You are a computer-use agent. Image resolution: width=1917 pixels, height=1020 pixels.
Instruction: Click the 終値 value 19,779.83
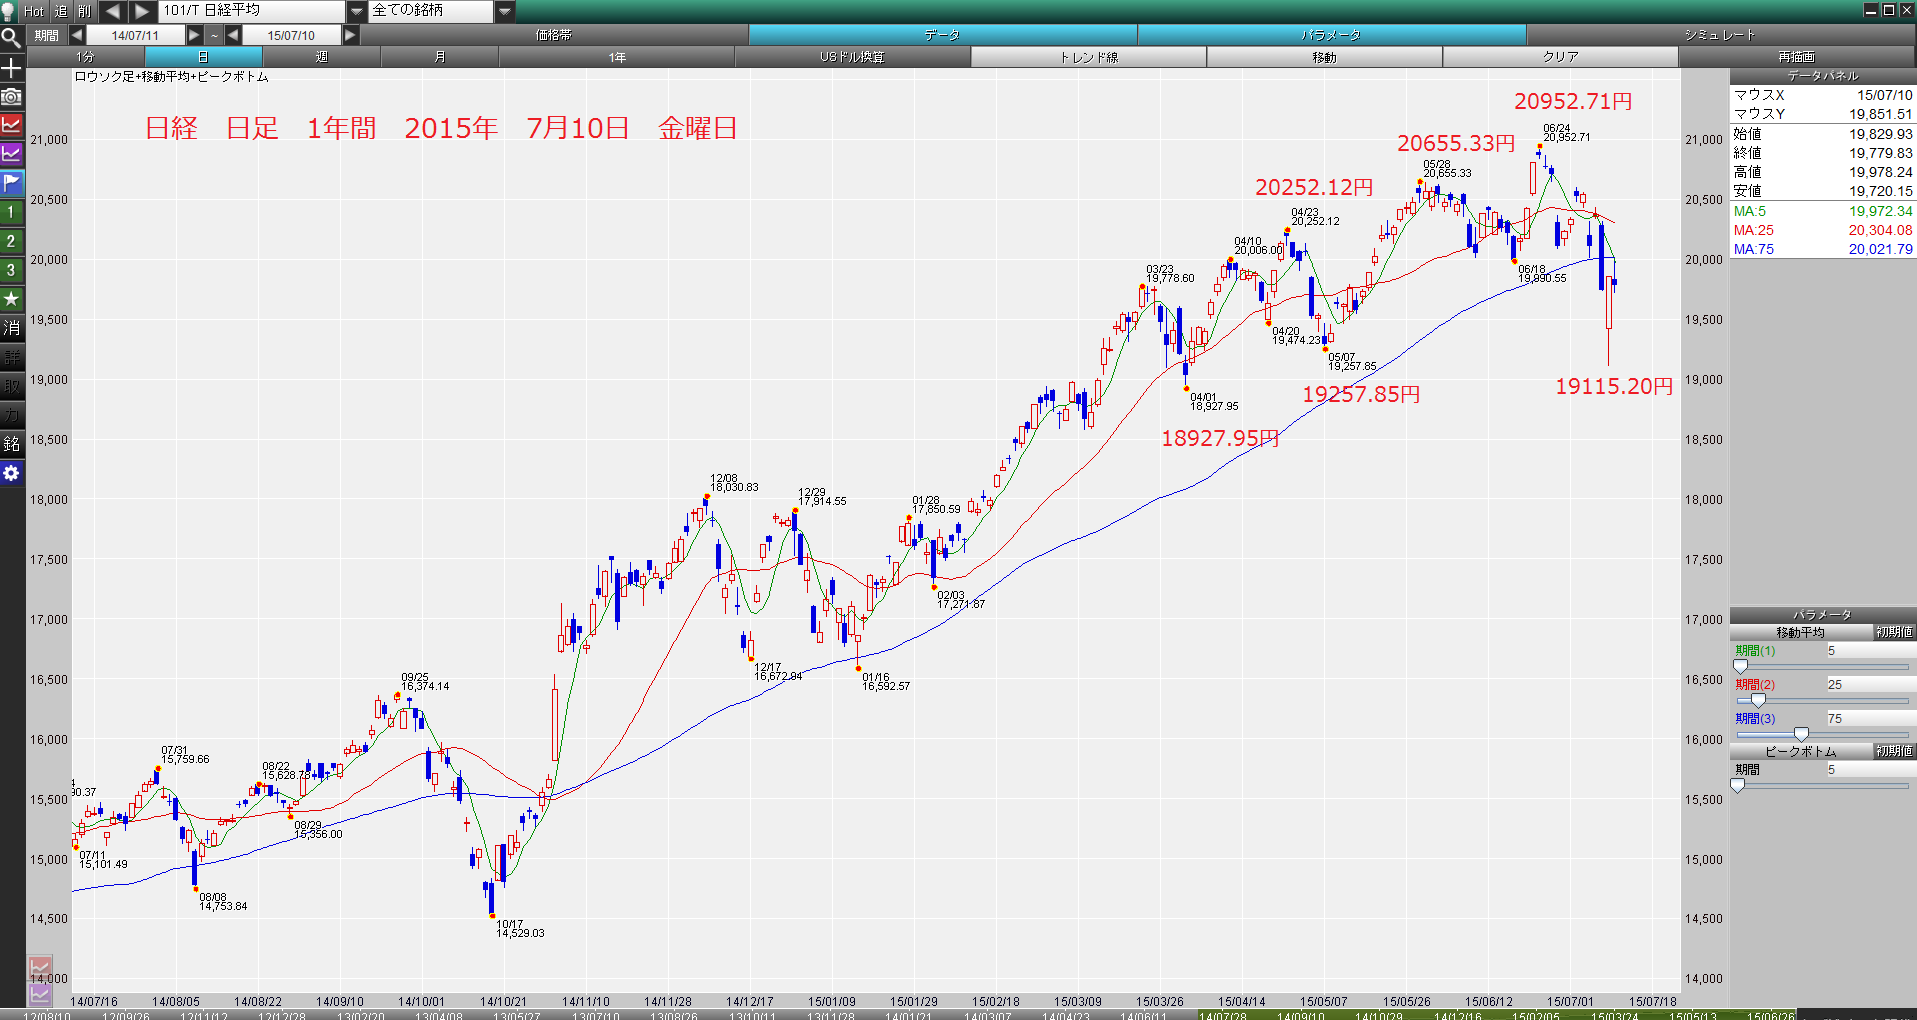(x=1880, y=153)
